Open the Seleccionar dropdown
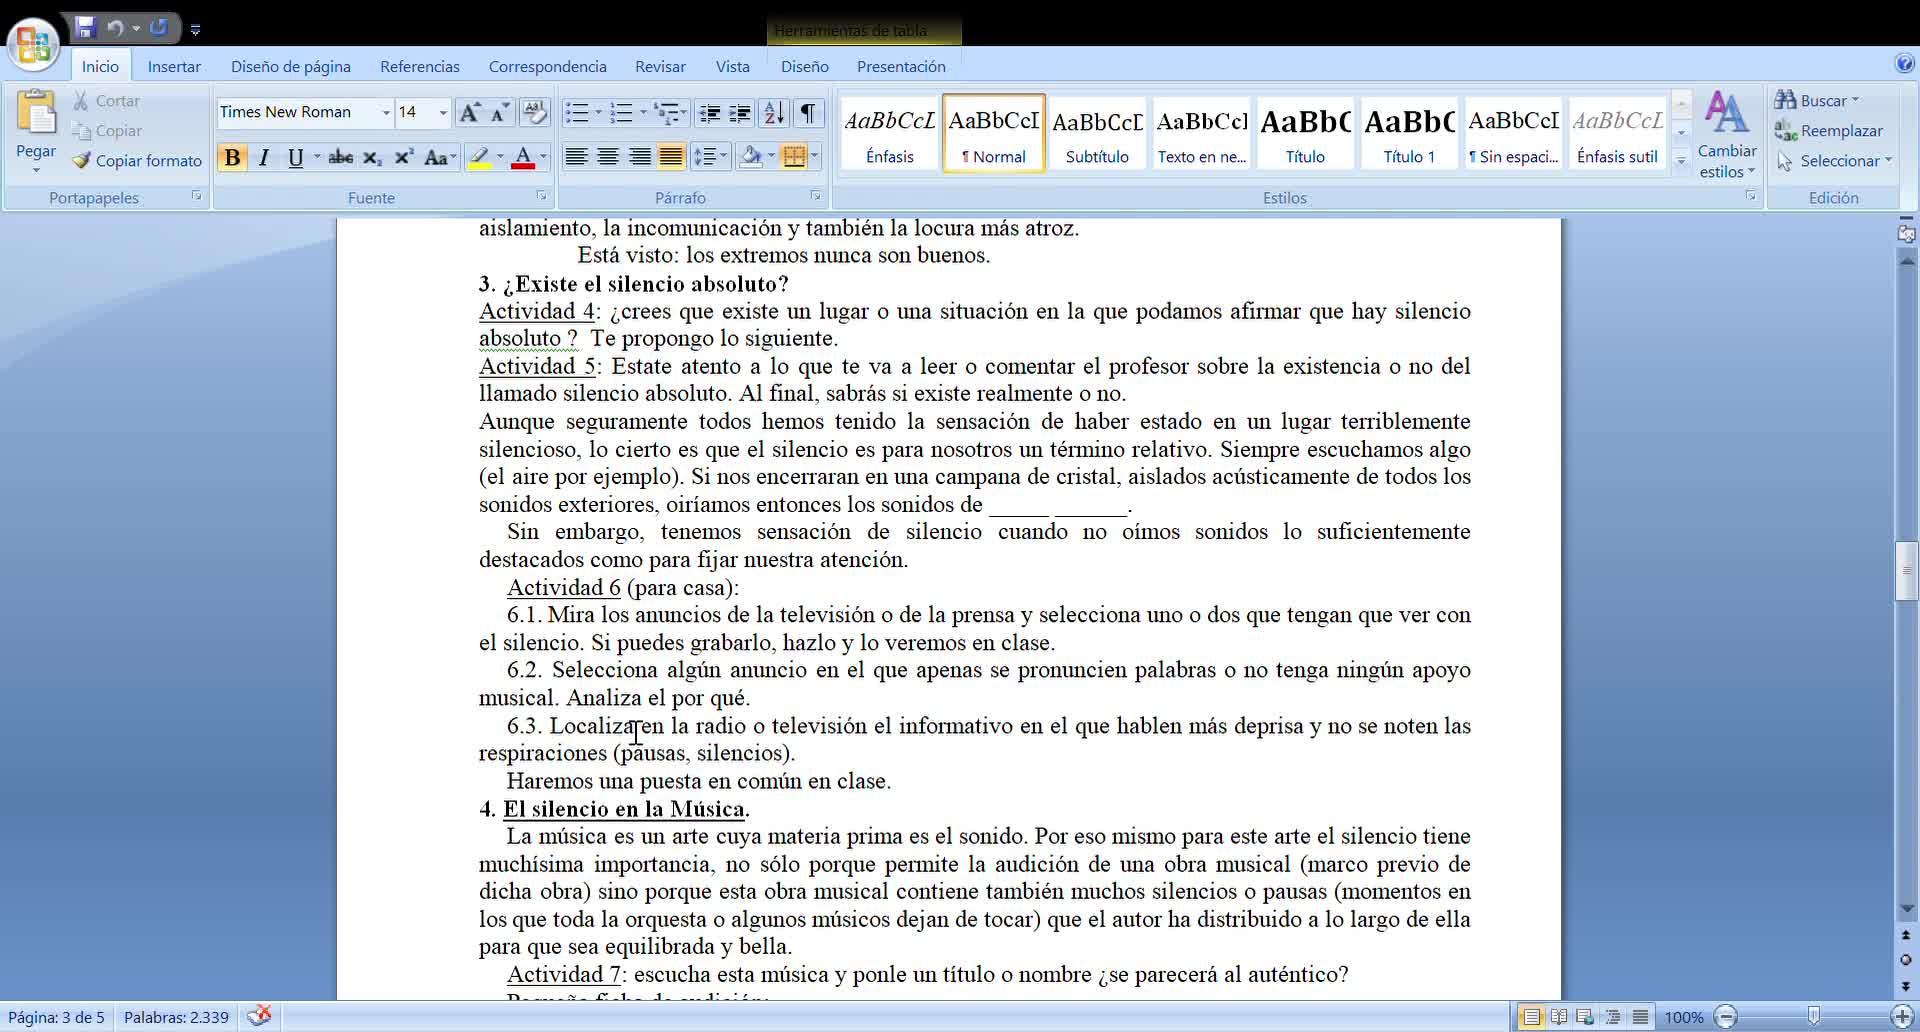Screen dimensions: 1920x1032 tap(1834, 160)
